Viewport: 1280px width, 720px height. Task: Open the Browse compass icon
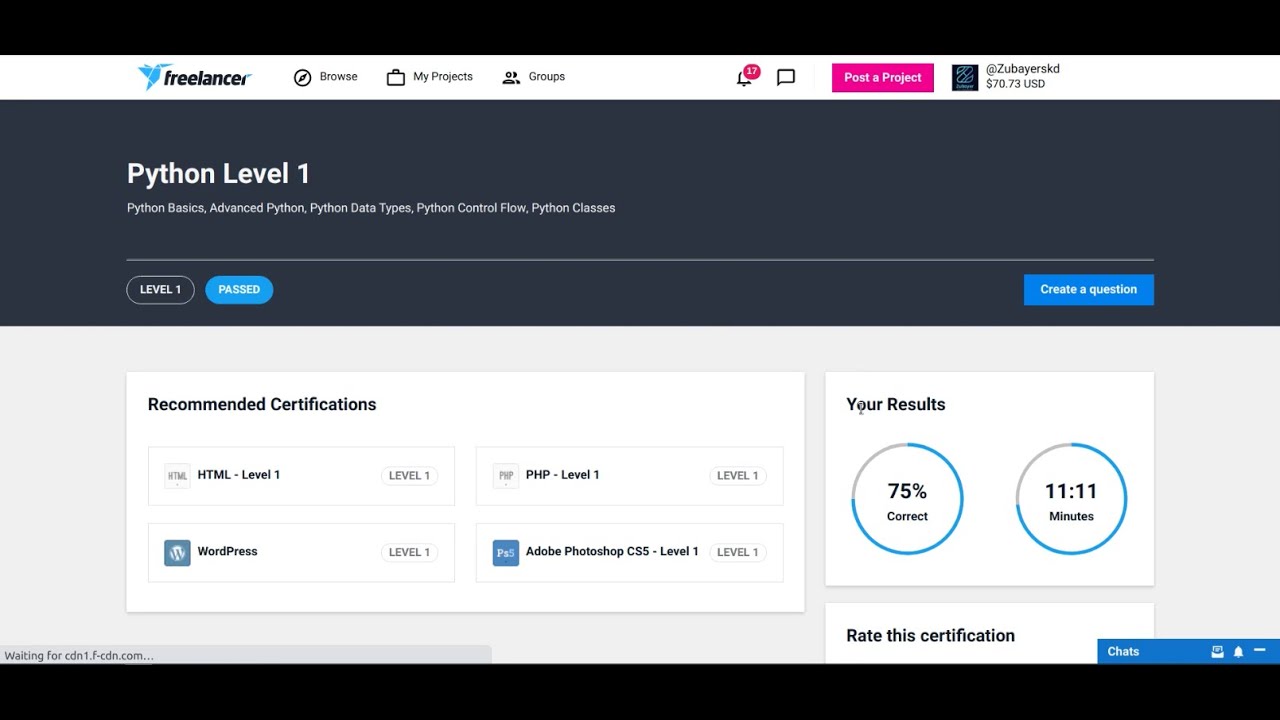302,77
